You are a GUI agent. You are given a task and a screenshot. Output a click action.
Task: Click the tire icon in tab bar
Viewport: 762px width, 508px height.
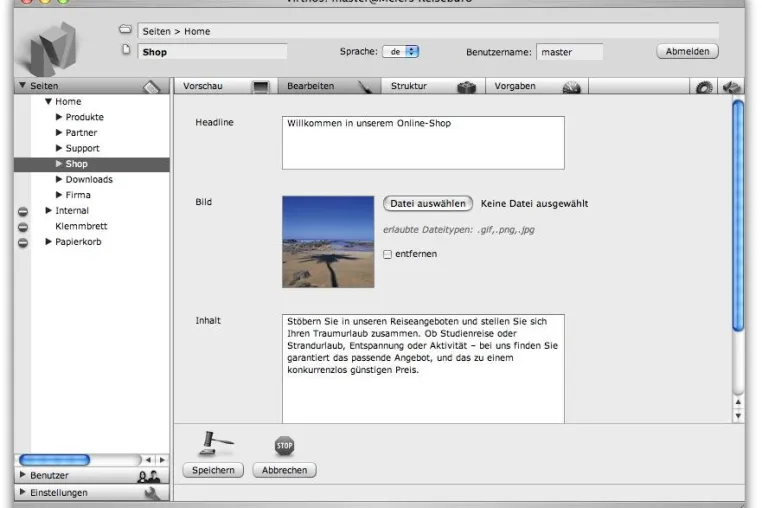point(704,87)
